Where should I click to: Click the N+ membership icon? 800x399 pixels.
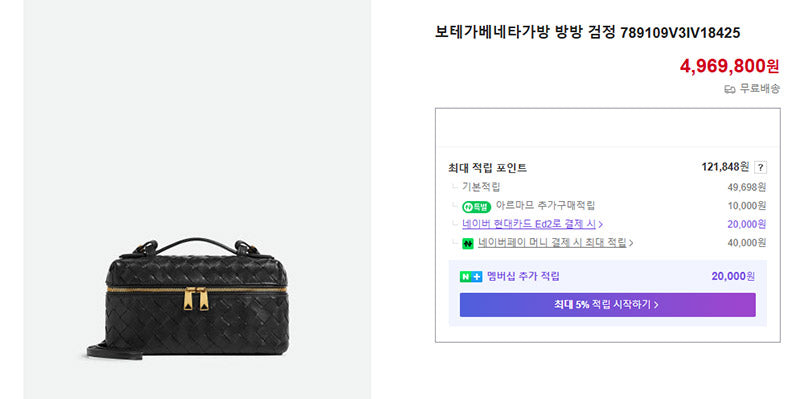tap(470, 277)
